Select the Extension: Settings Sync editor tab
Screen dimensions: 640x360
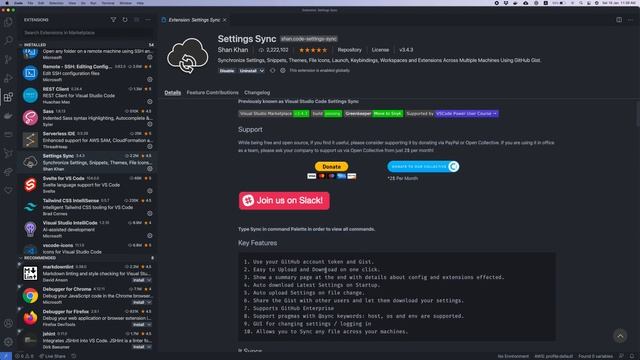(194, 20)
